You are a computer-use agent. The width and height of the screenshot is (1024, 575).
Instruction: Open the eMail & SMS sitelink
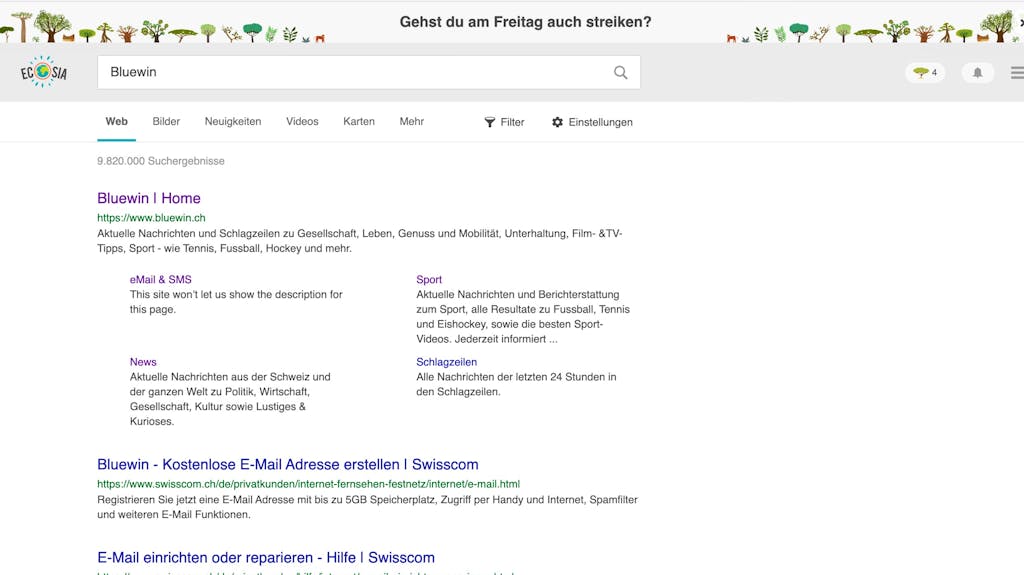pos(161,279)
